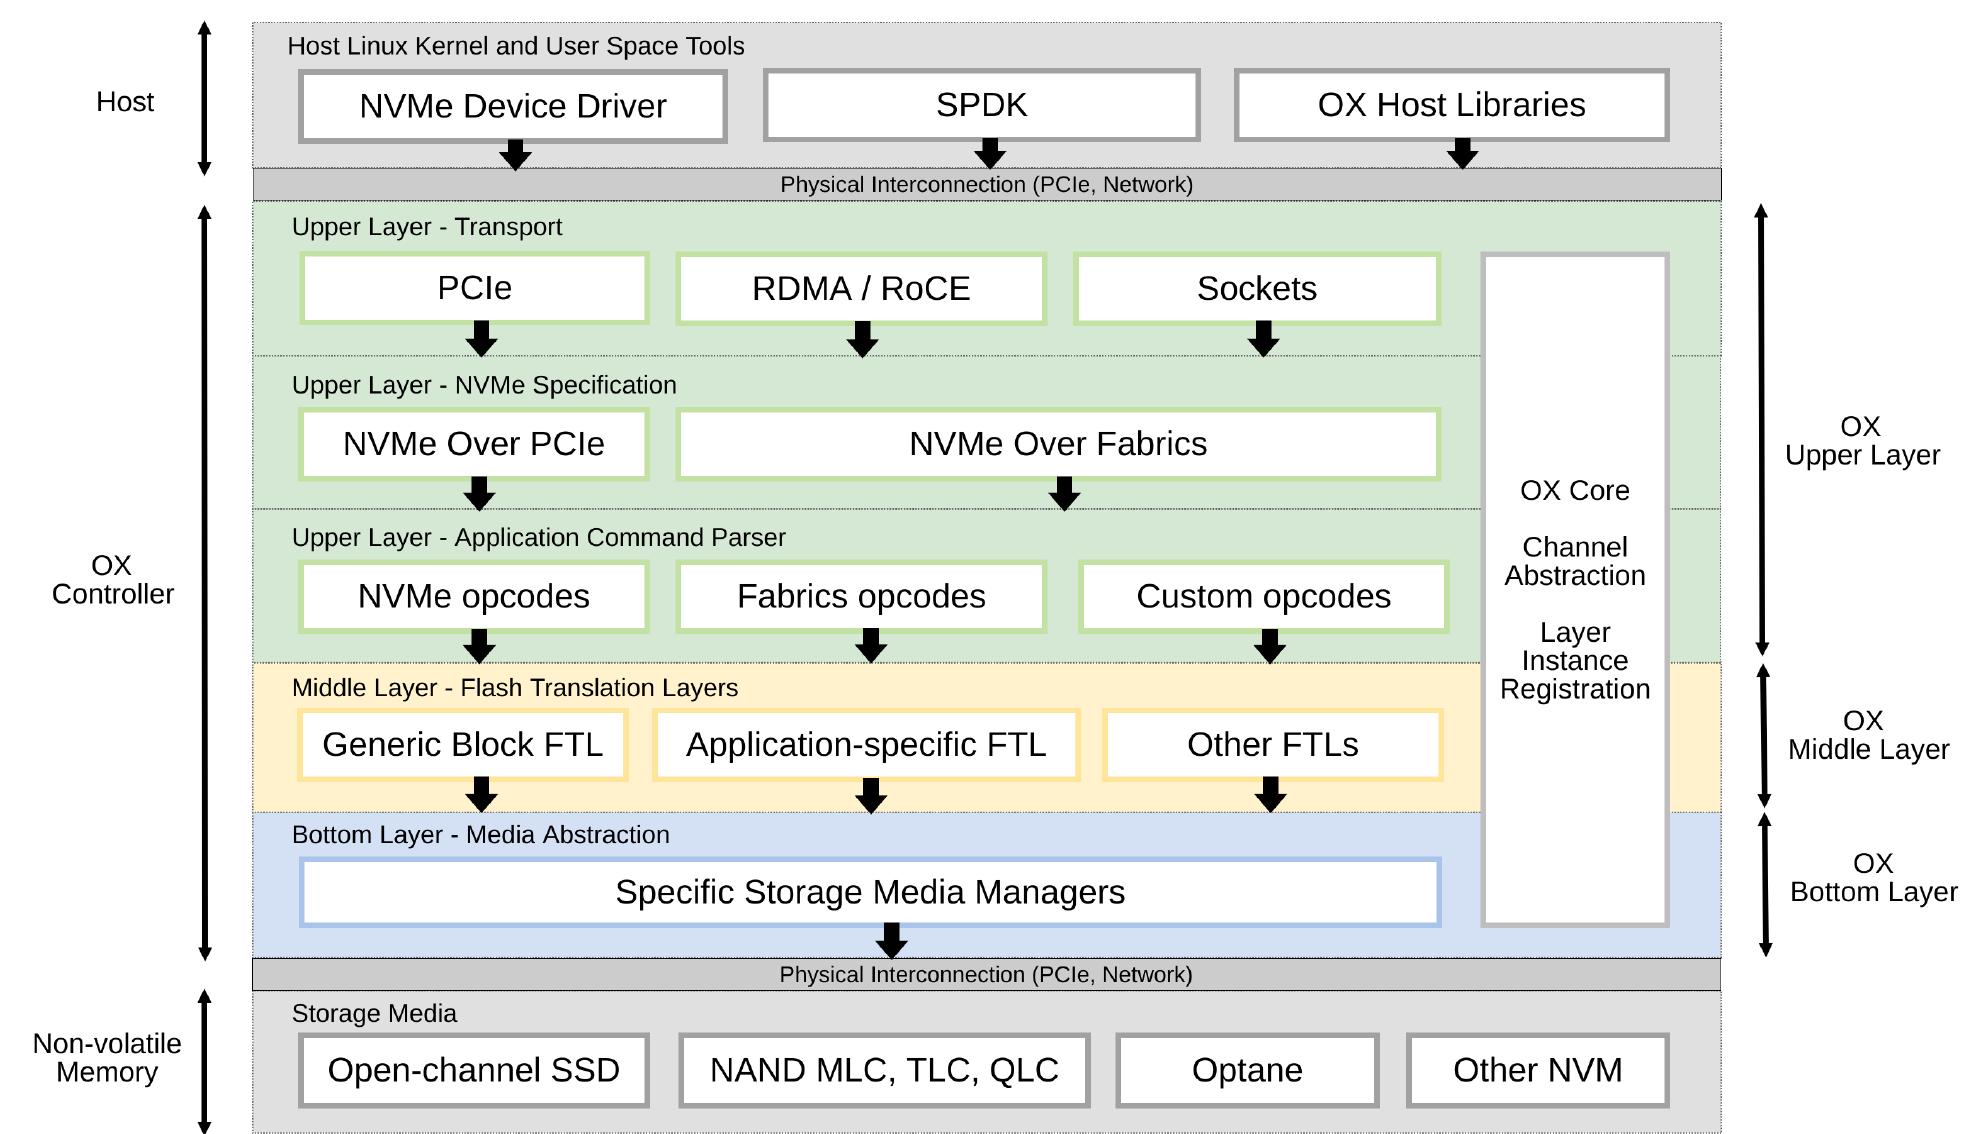Click the arrow below NVMe Over Fabrics
1969x1134 pixels.
point(1064,493)
